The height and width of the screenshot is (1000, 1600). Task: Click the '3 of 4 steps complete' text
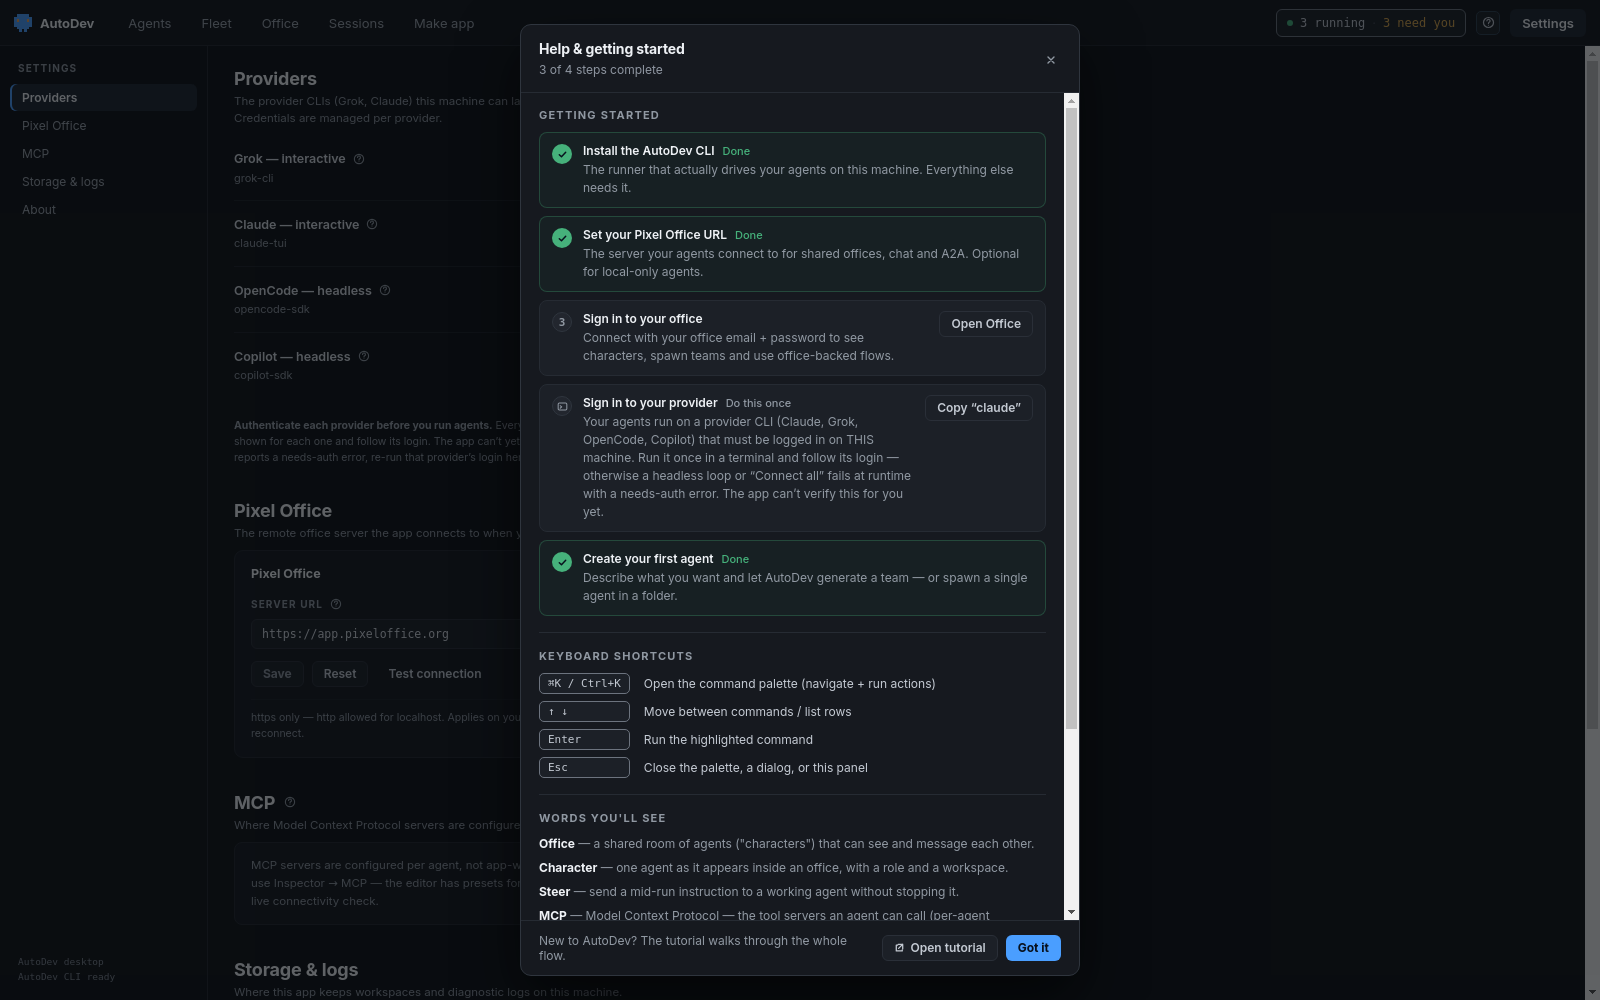600,70
